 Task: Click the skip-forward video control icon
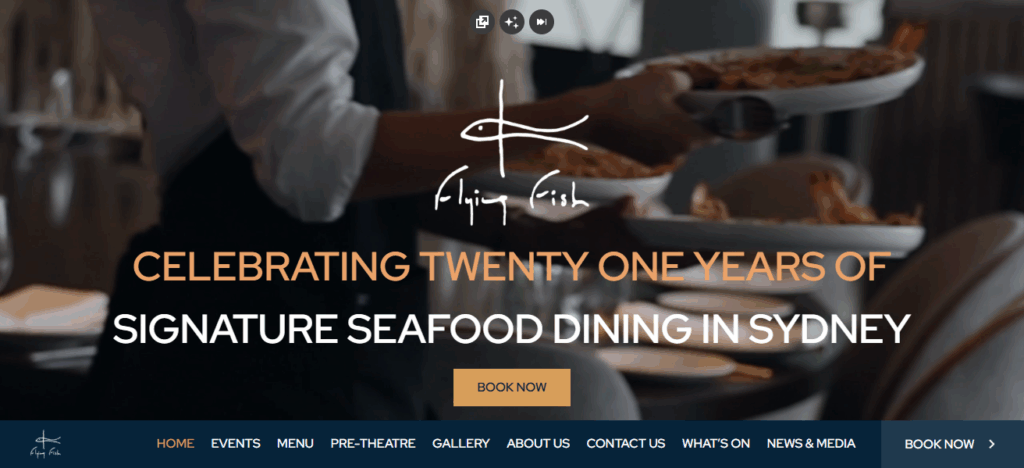541,22
